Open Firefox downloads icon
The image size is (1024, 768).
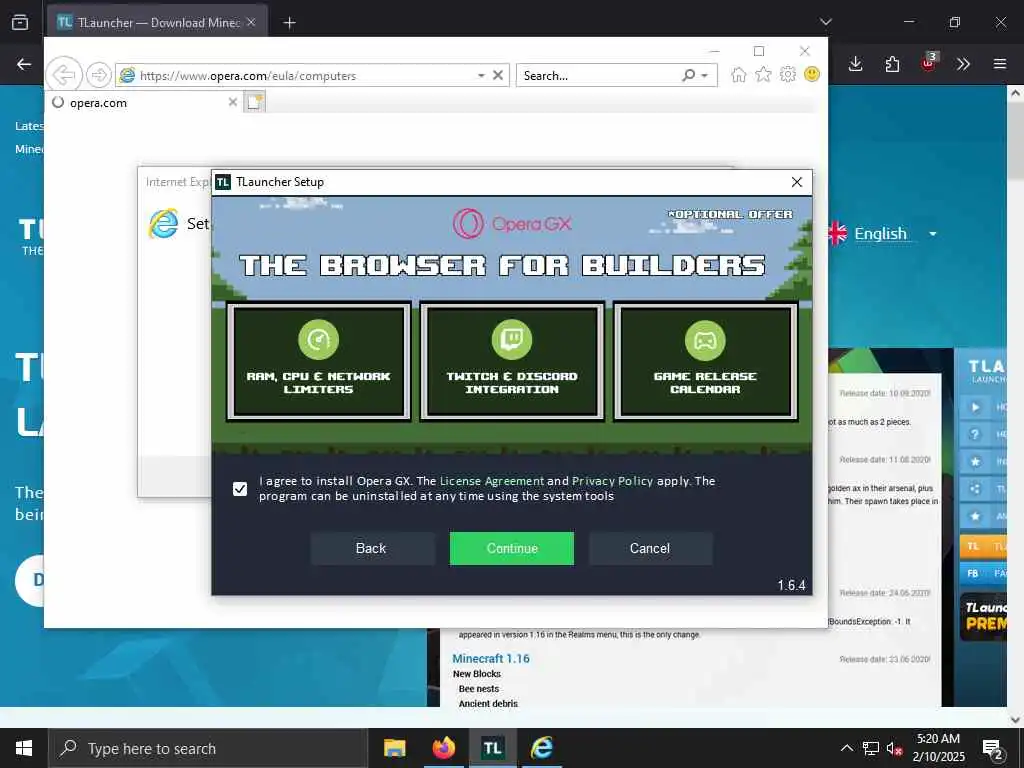[x=856, y=64]
